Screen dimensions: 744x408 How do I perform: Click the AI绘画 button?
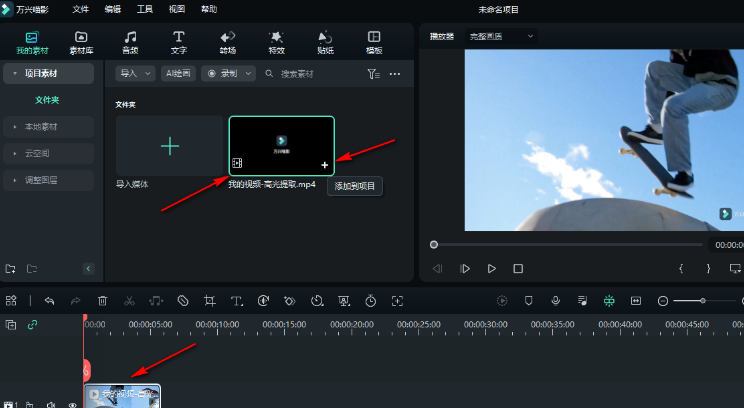point(178,74)
